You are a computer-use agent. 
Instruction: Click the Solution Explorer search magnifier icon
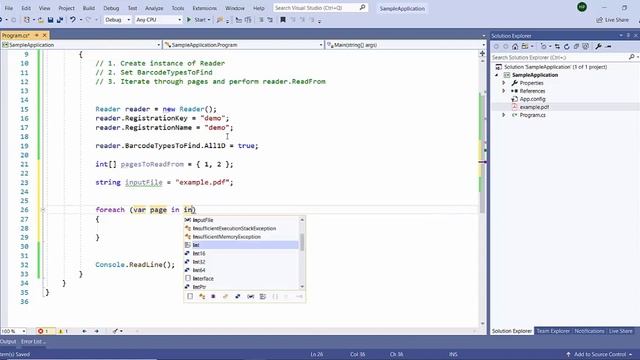[631, 57]
